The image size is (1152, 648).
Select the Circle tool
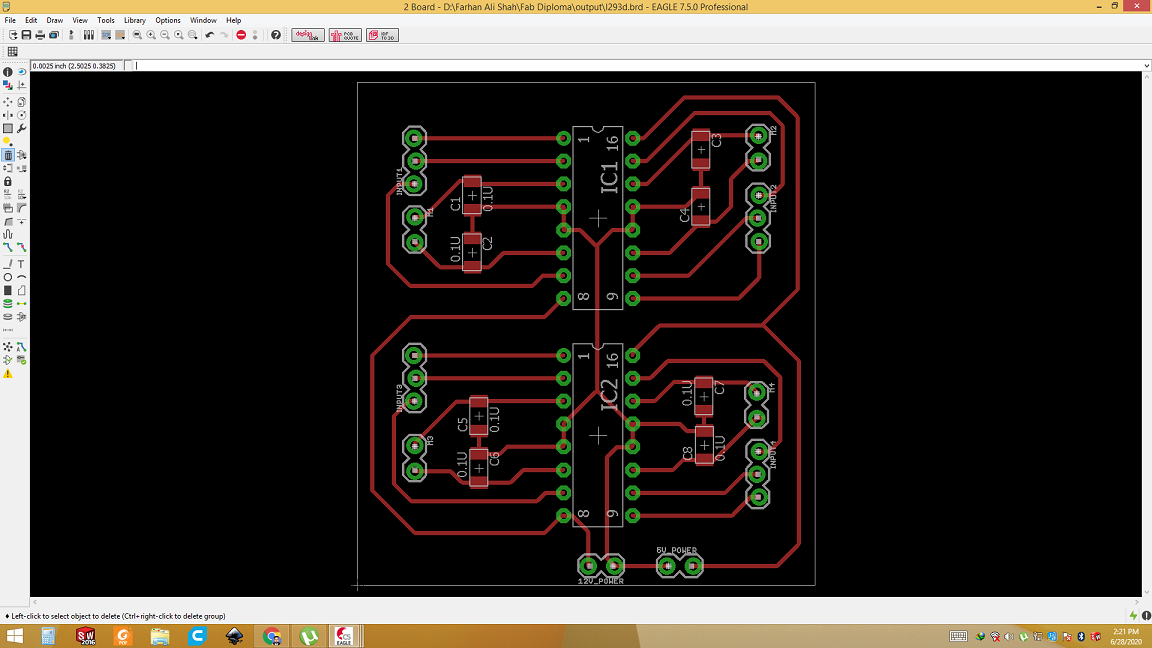(7, 277)
